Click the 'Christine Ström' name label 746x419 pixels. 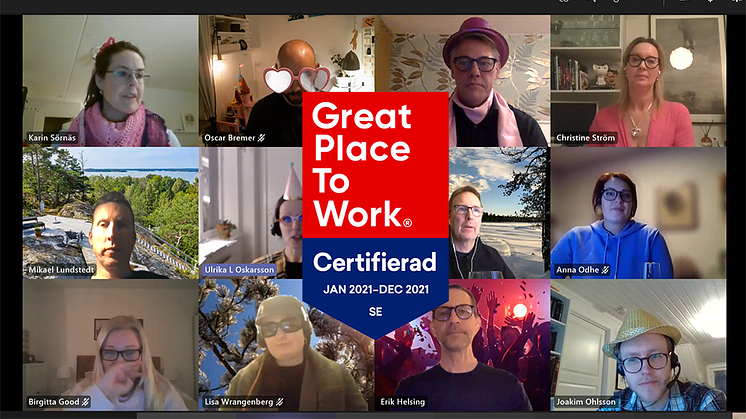(585, 138)
